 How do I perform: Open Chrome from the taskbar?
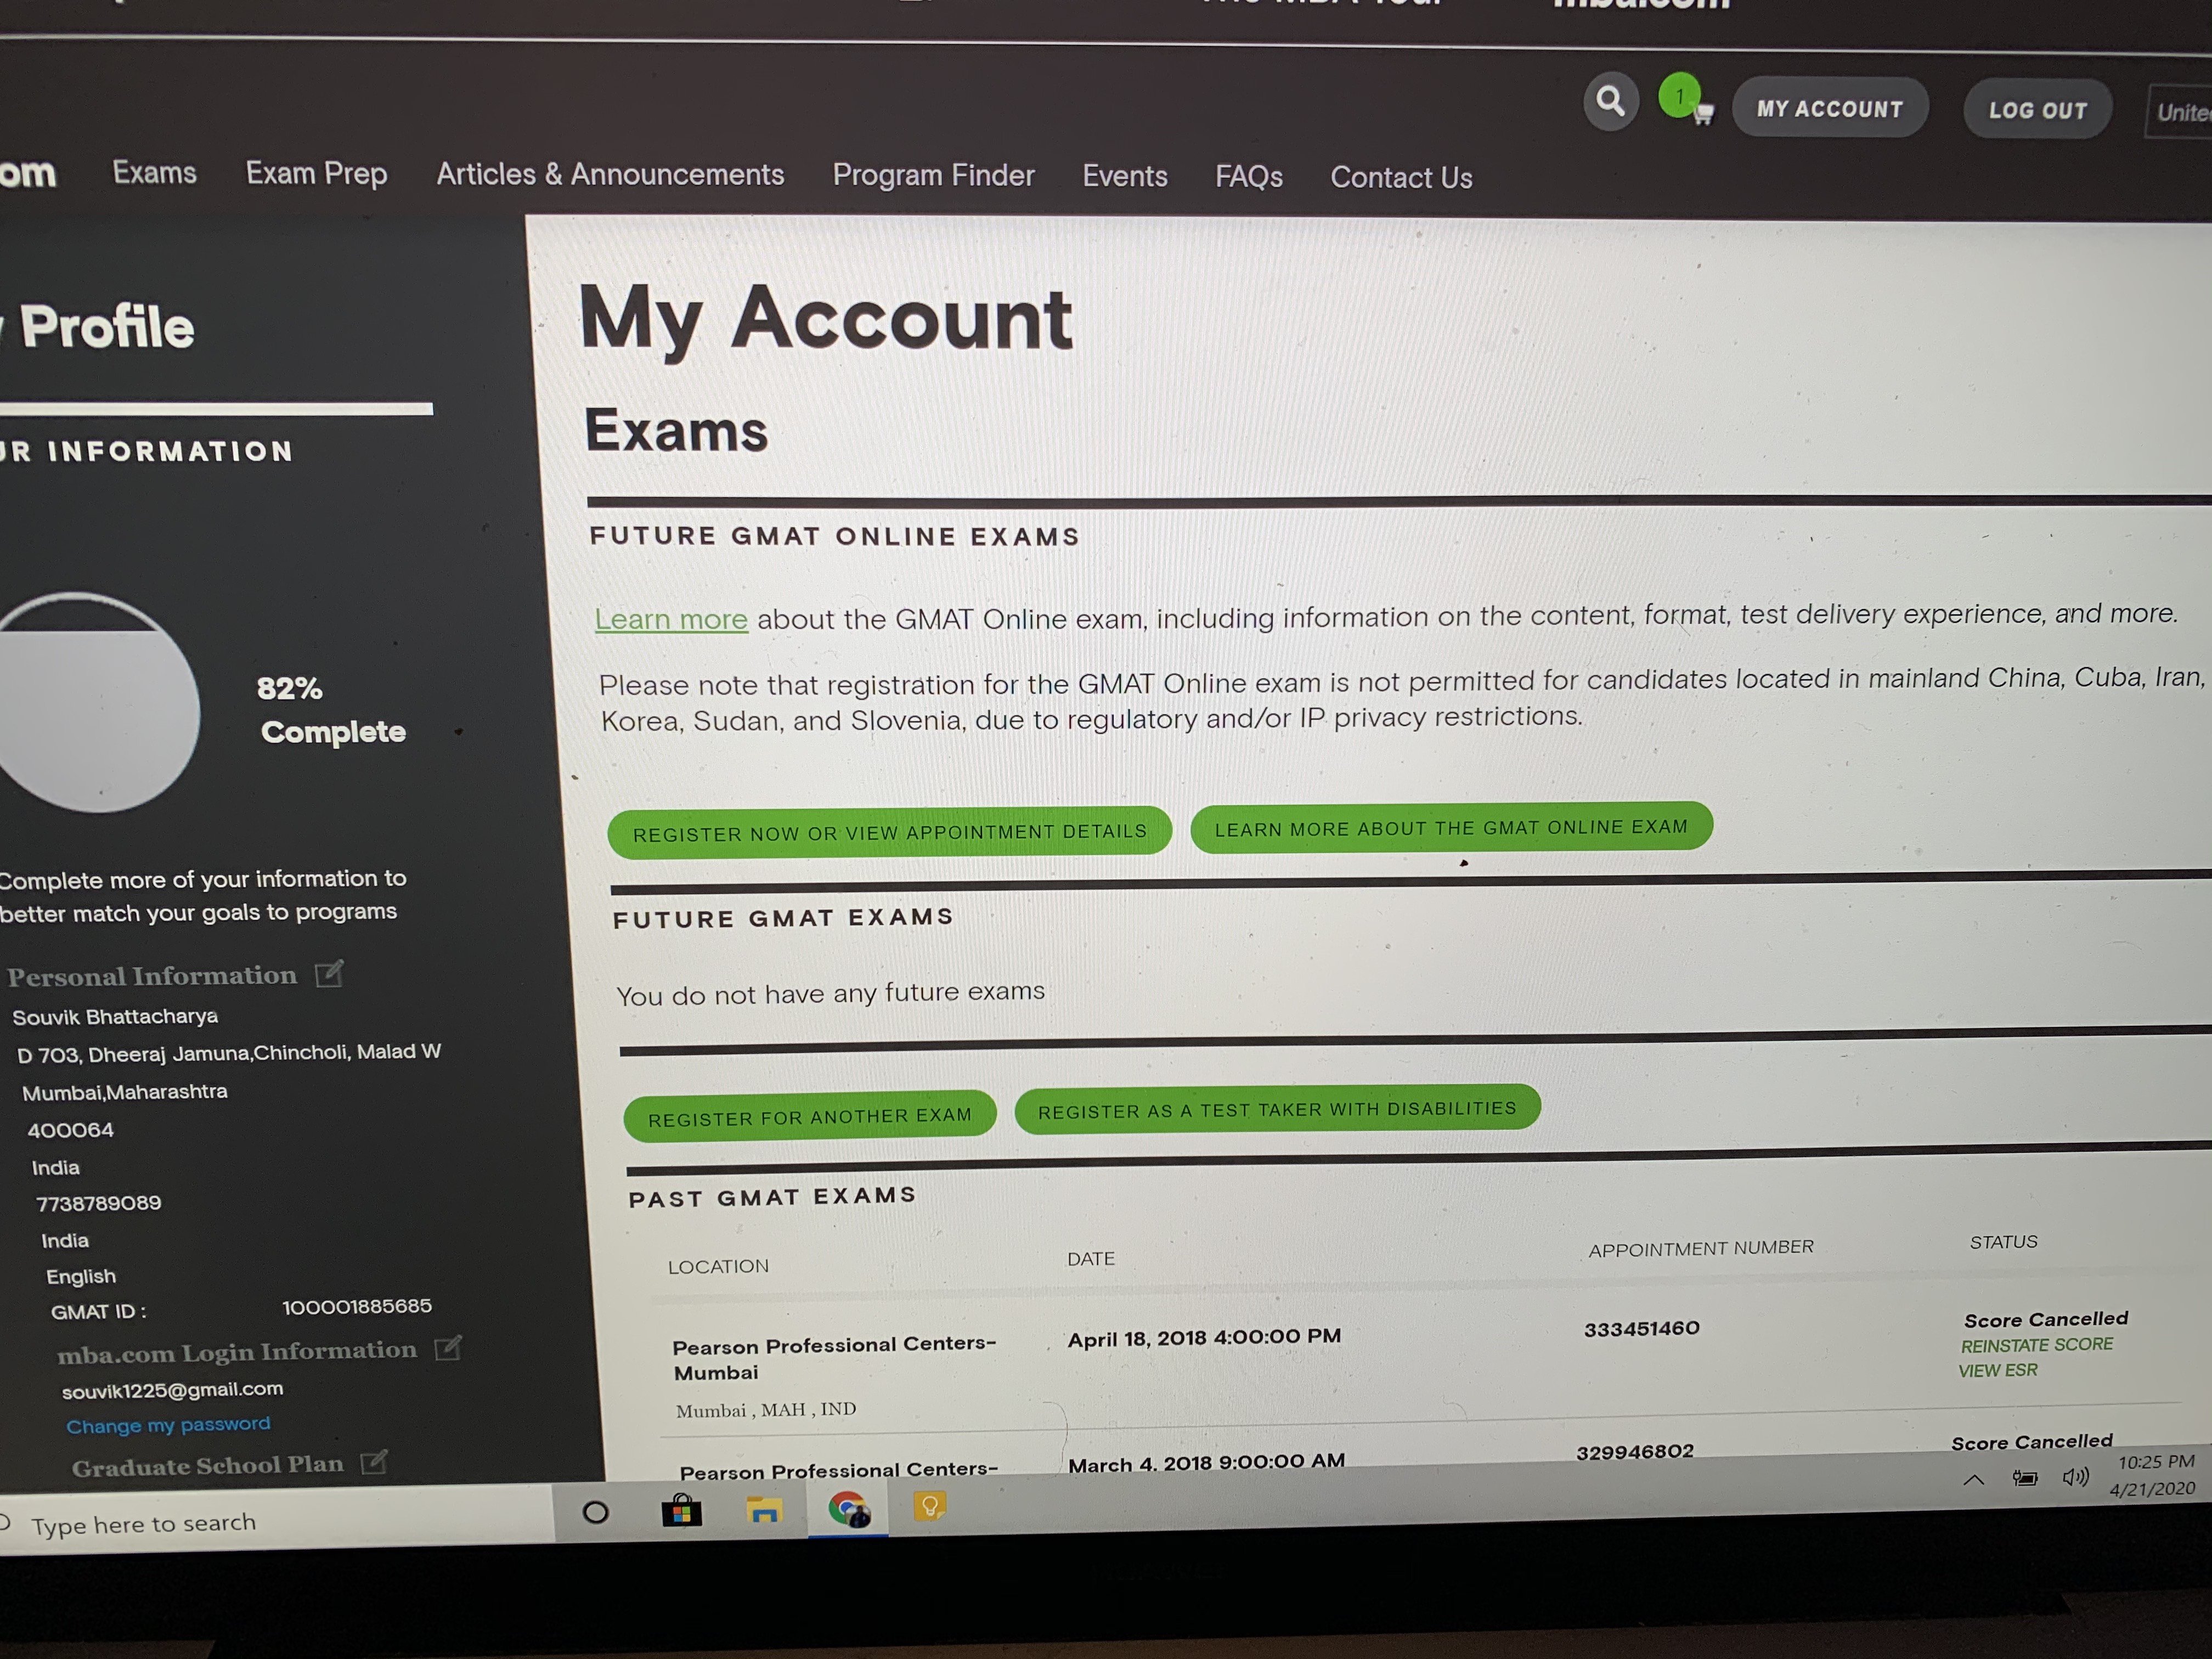(848, 1508)
